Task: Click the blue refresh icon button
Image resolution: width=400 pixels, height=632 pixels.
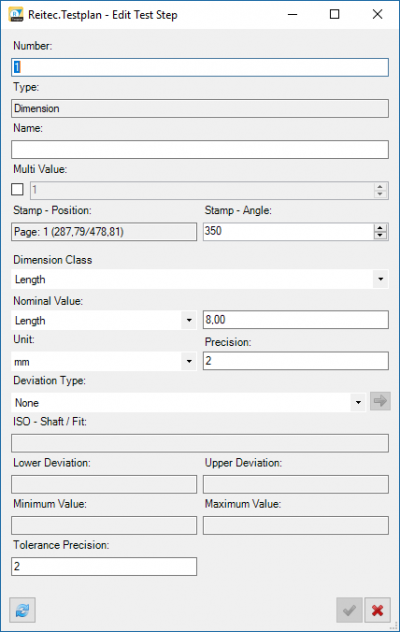Action: (22, 610)
